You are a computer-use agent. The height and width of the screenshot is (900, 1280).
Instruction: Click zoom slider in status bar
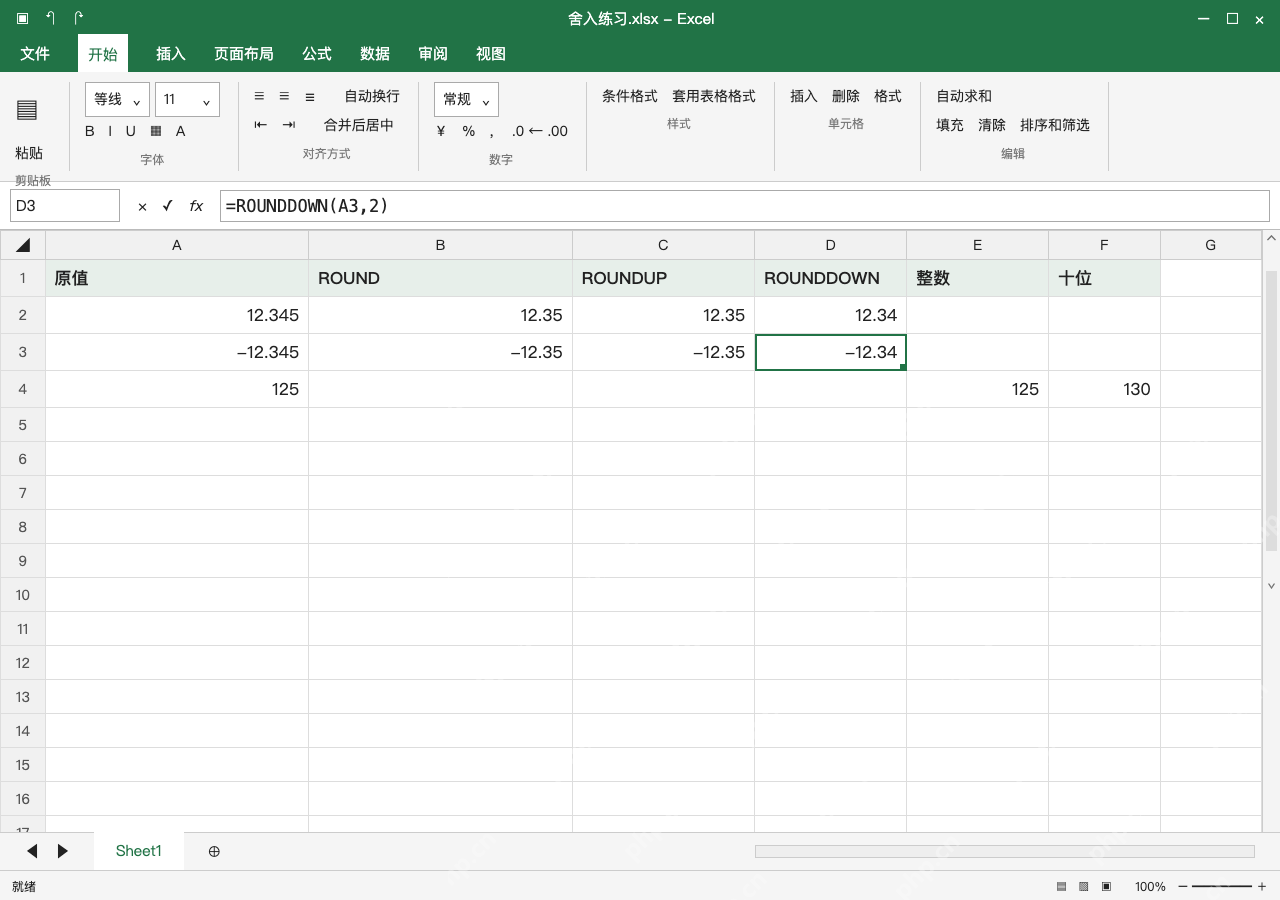[x=1222, y=886]
